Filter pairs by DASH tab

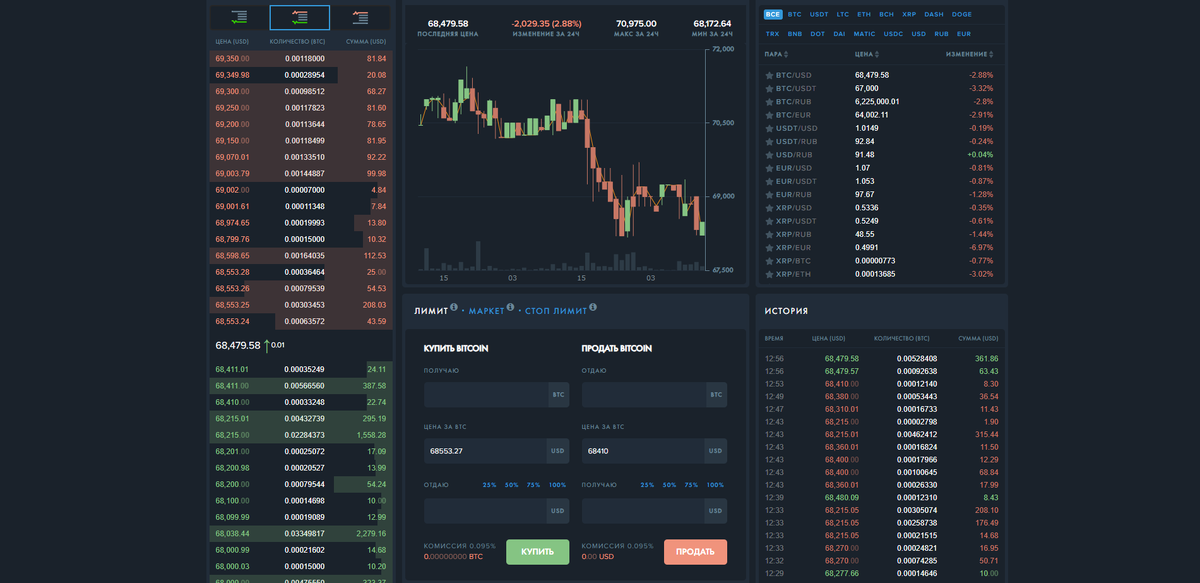click(934, 15)
